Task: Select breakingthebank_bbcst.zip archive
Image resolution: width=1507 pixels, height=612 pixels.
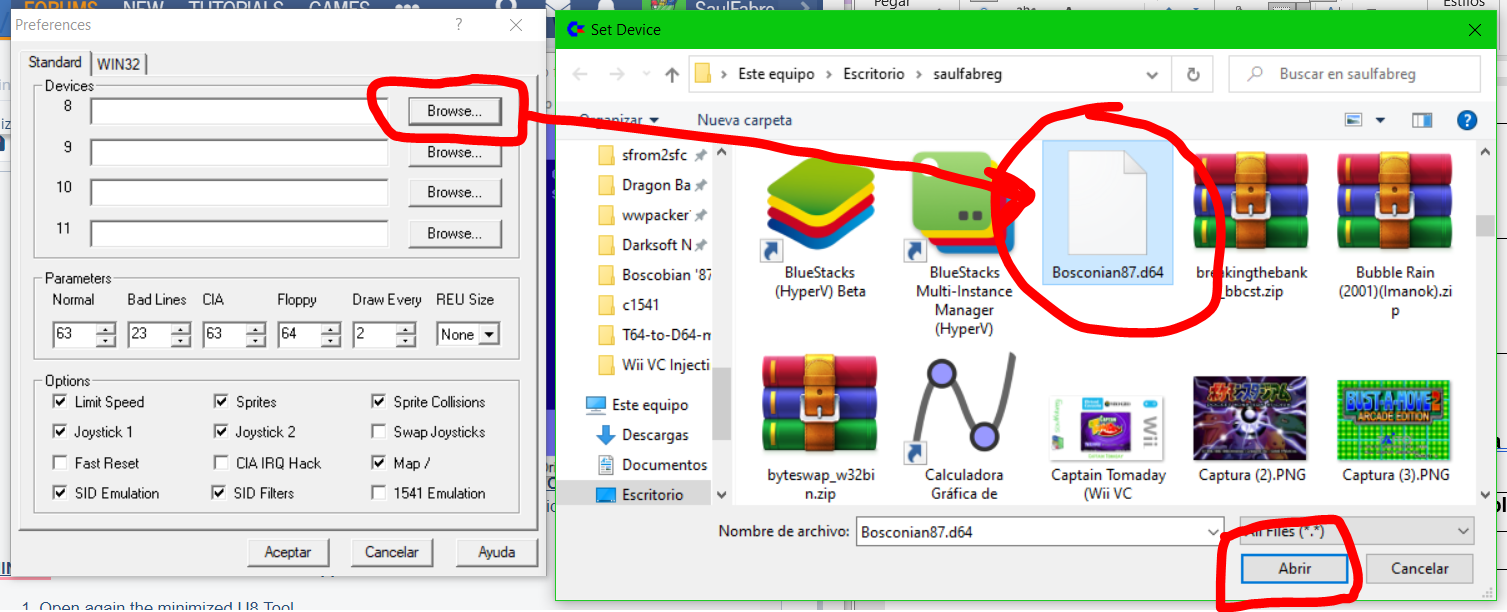Action: click(x=1251, y=226)
